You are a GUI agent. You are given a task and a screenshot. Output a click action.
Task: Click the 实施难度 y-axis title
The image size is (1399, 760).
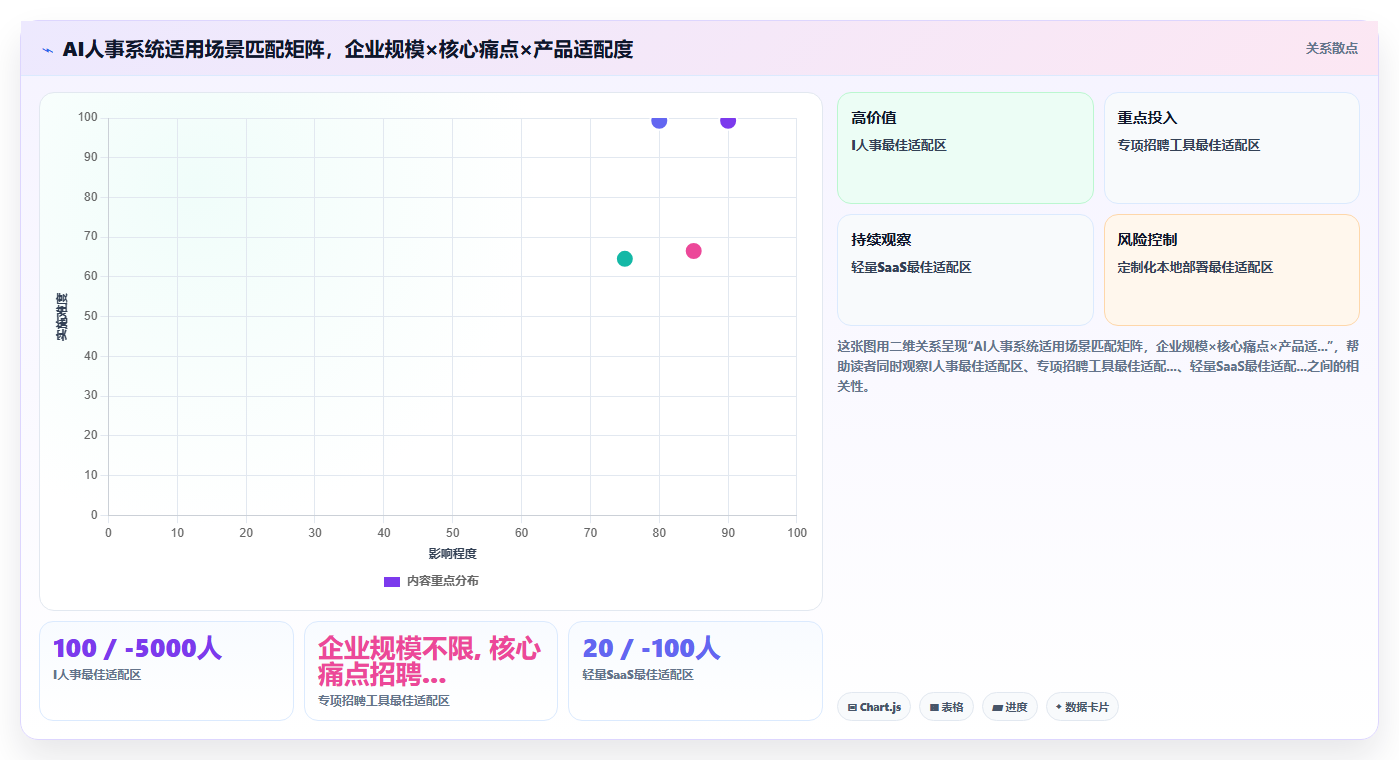[x=62, y=317]
